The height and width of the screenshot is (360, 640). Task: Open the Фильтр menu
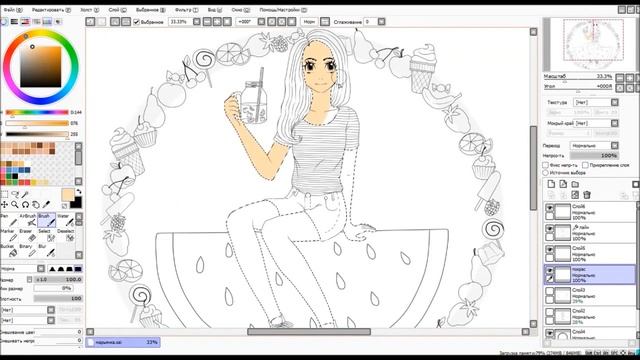click(186, 9)
